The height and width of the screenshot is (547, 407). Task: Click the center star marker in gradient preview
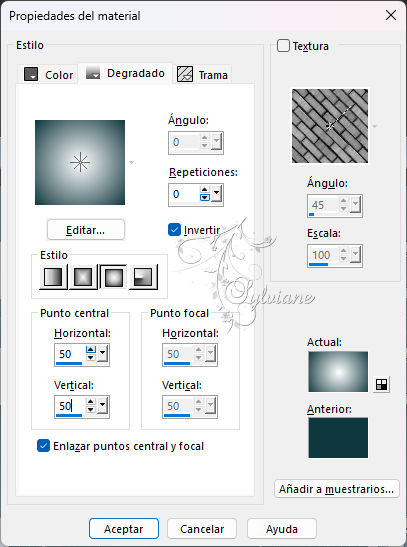pos(80,162)
